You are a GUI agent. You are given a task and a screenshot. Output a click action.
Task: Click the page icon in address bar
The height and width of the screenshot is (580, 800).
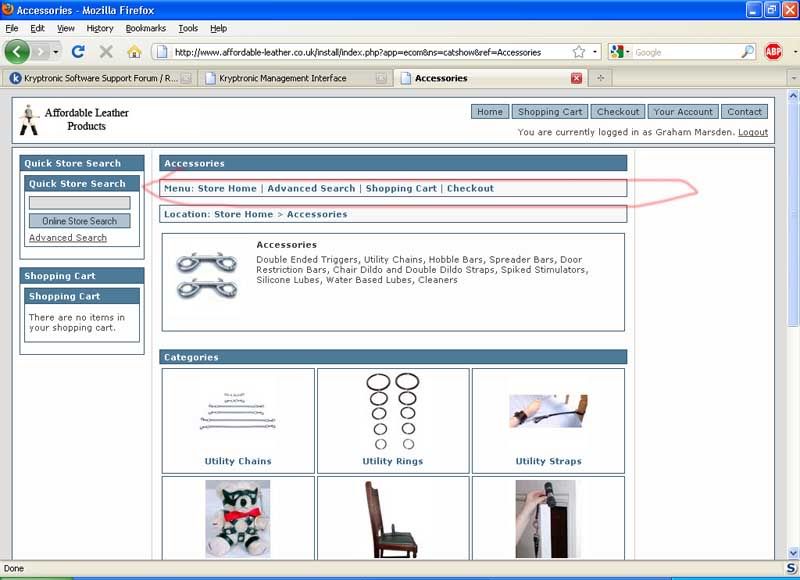(162, 52)
